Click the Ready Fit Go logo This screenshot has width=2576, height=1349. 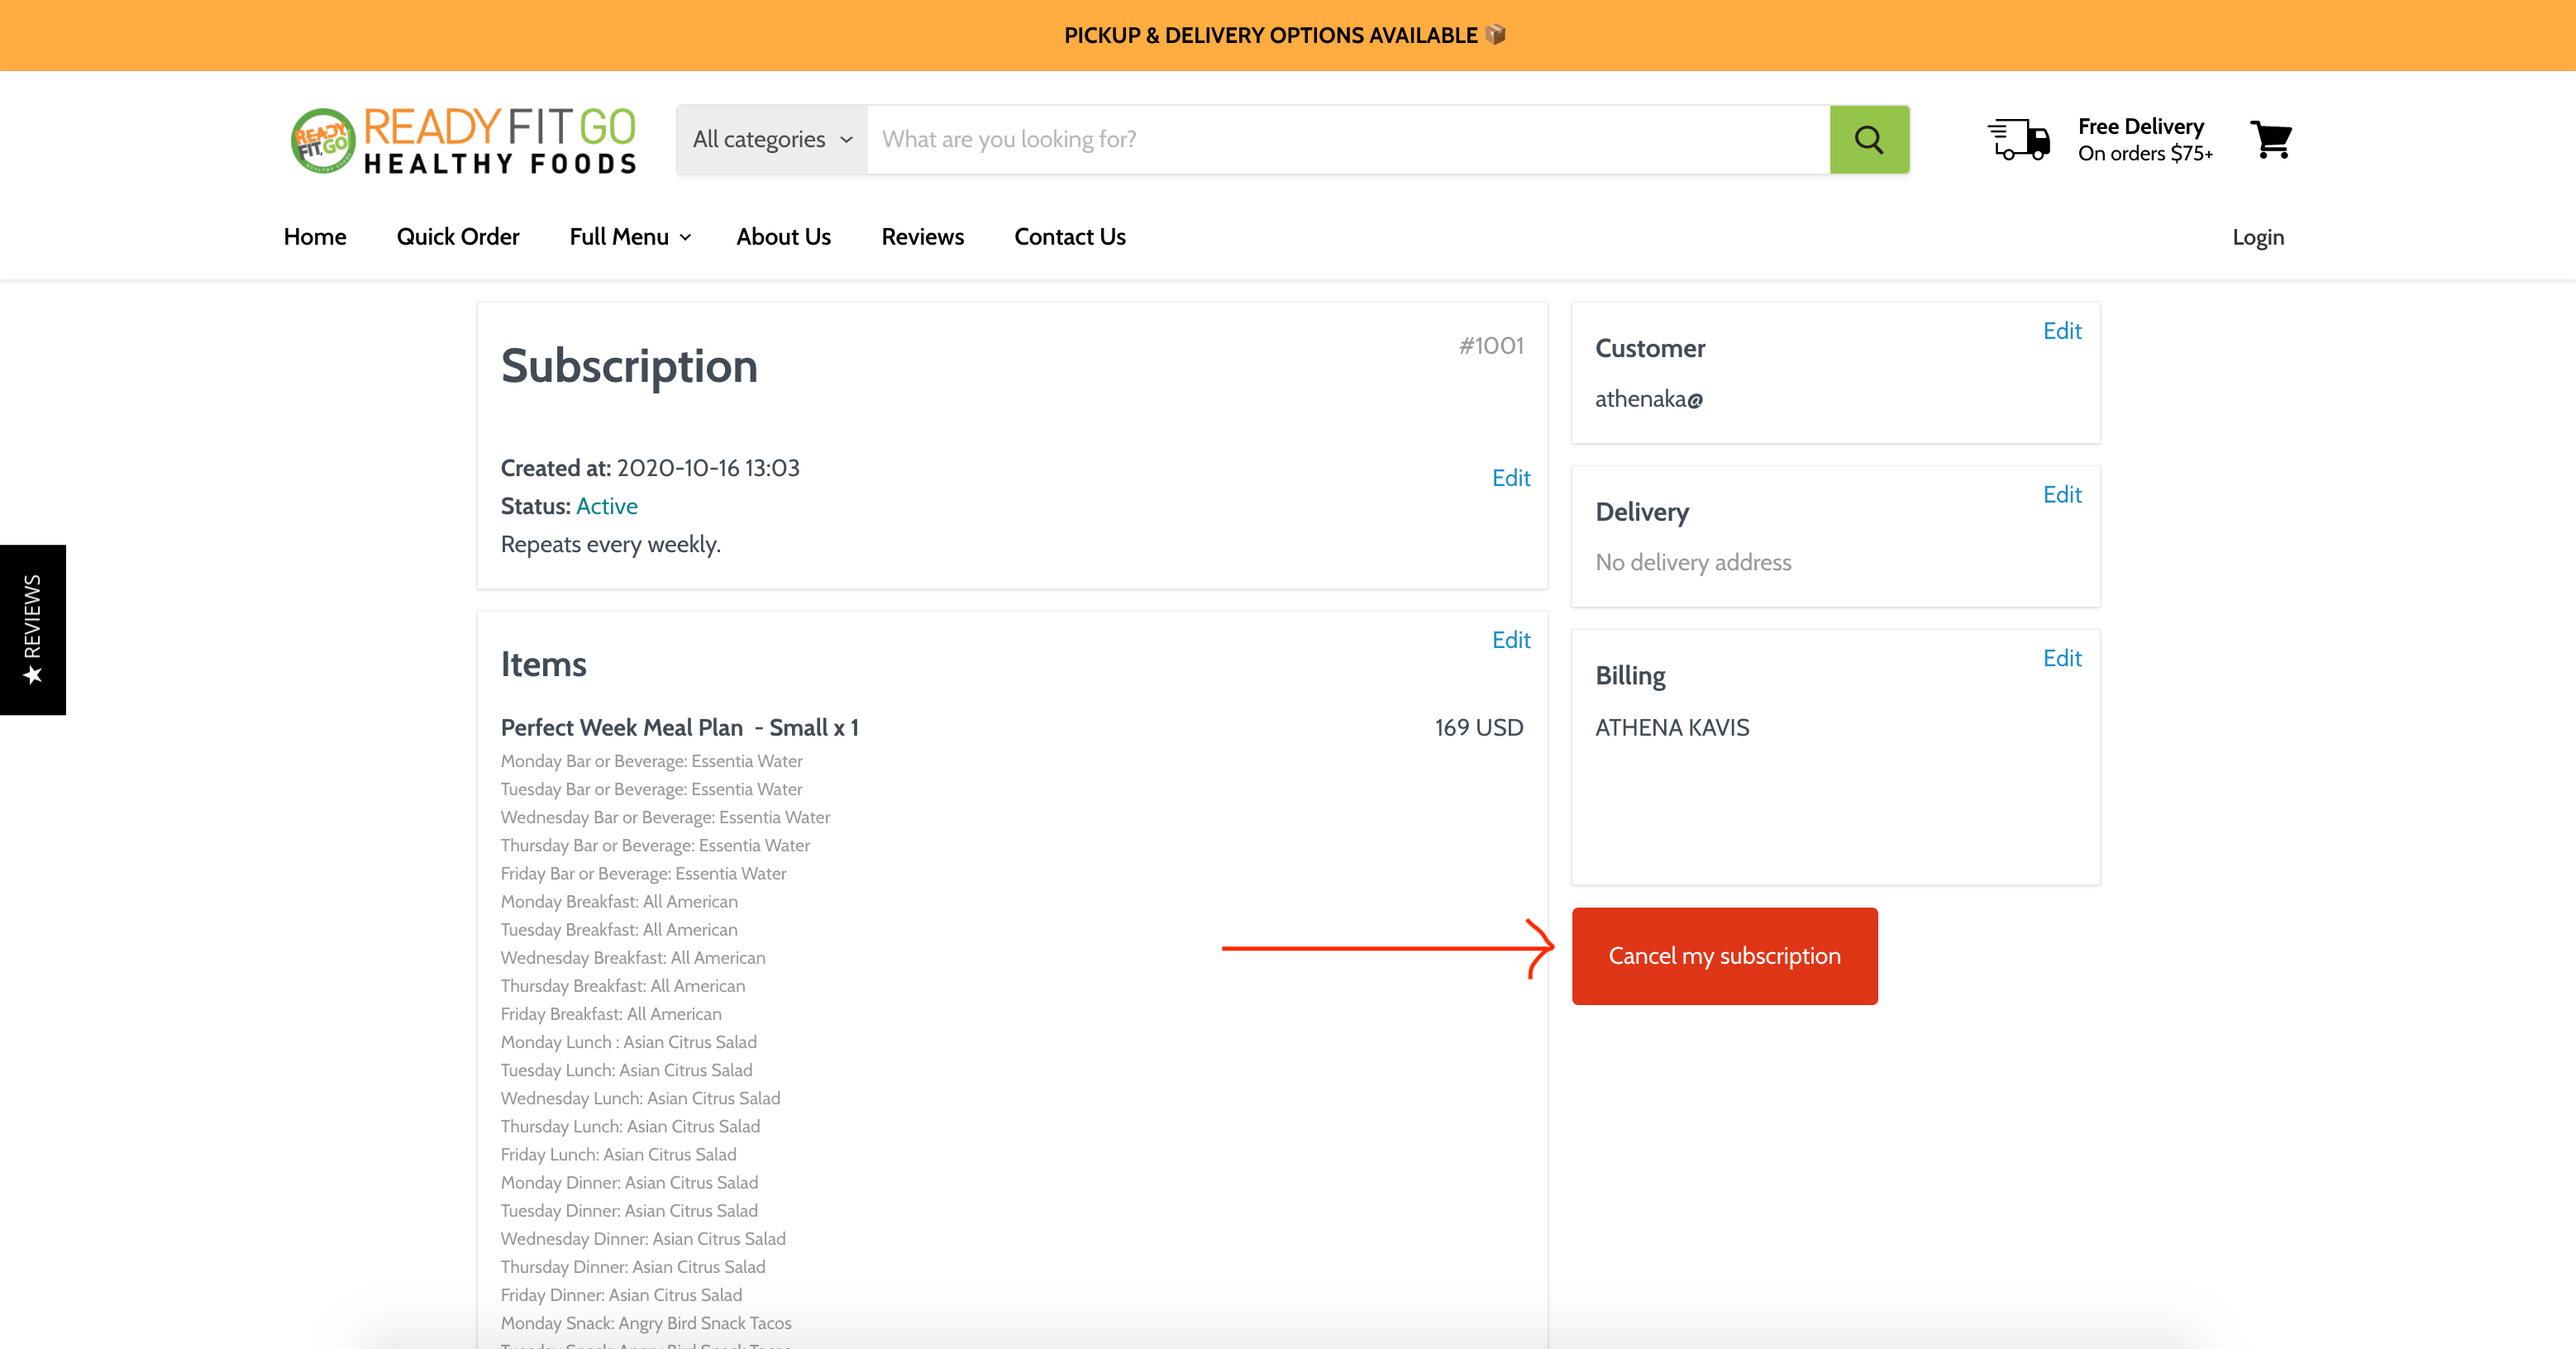(x=463, y=140)
